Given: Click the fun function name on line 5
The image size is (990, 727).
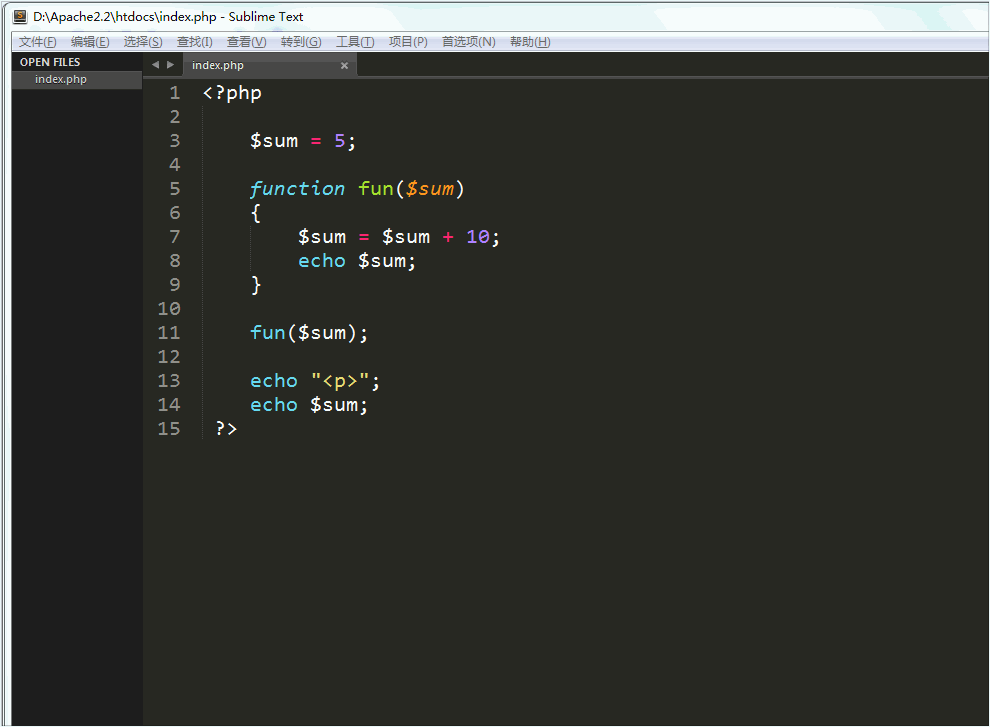Looking at the screenshot, I should (376, 189).
